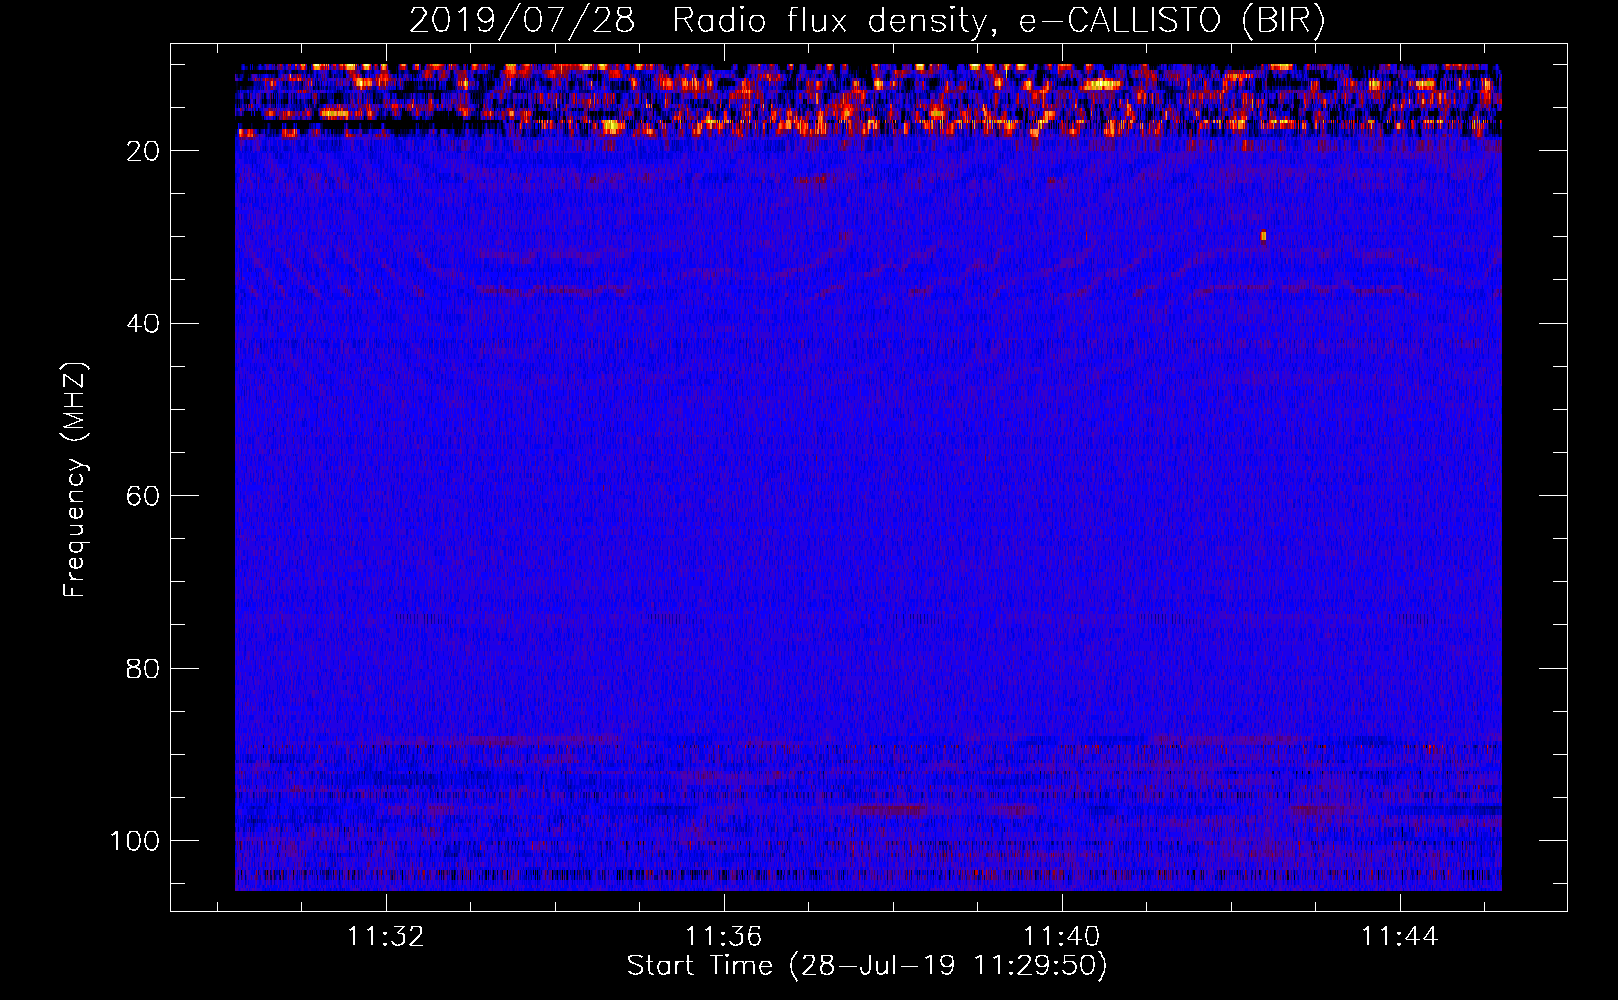Screen dimensions: 1618x1000
Task: Click the 11:44 time tick label
Action: tap(1400, 937)
